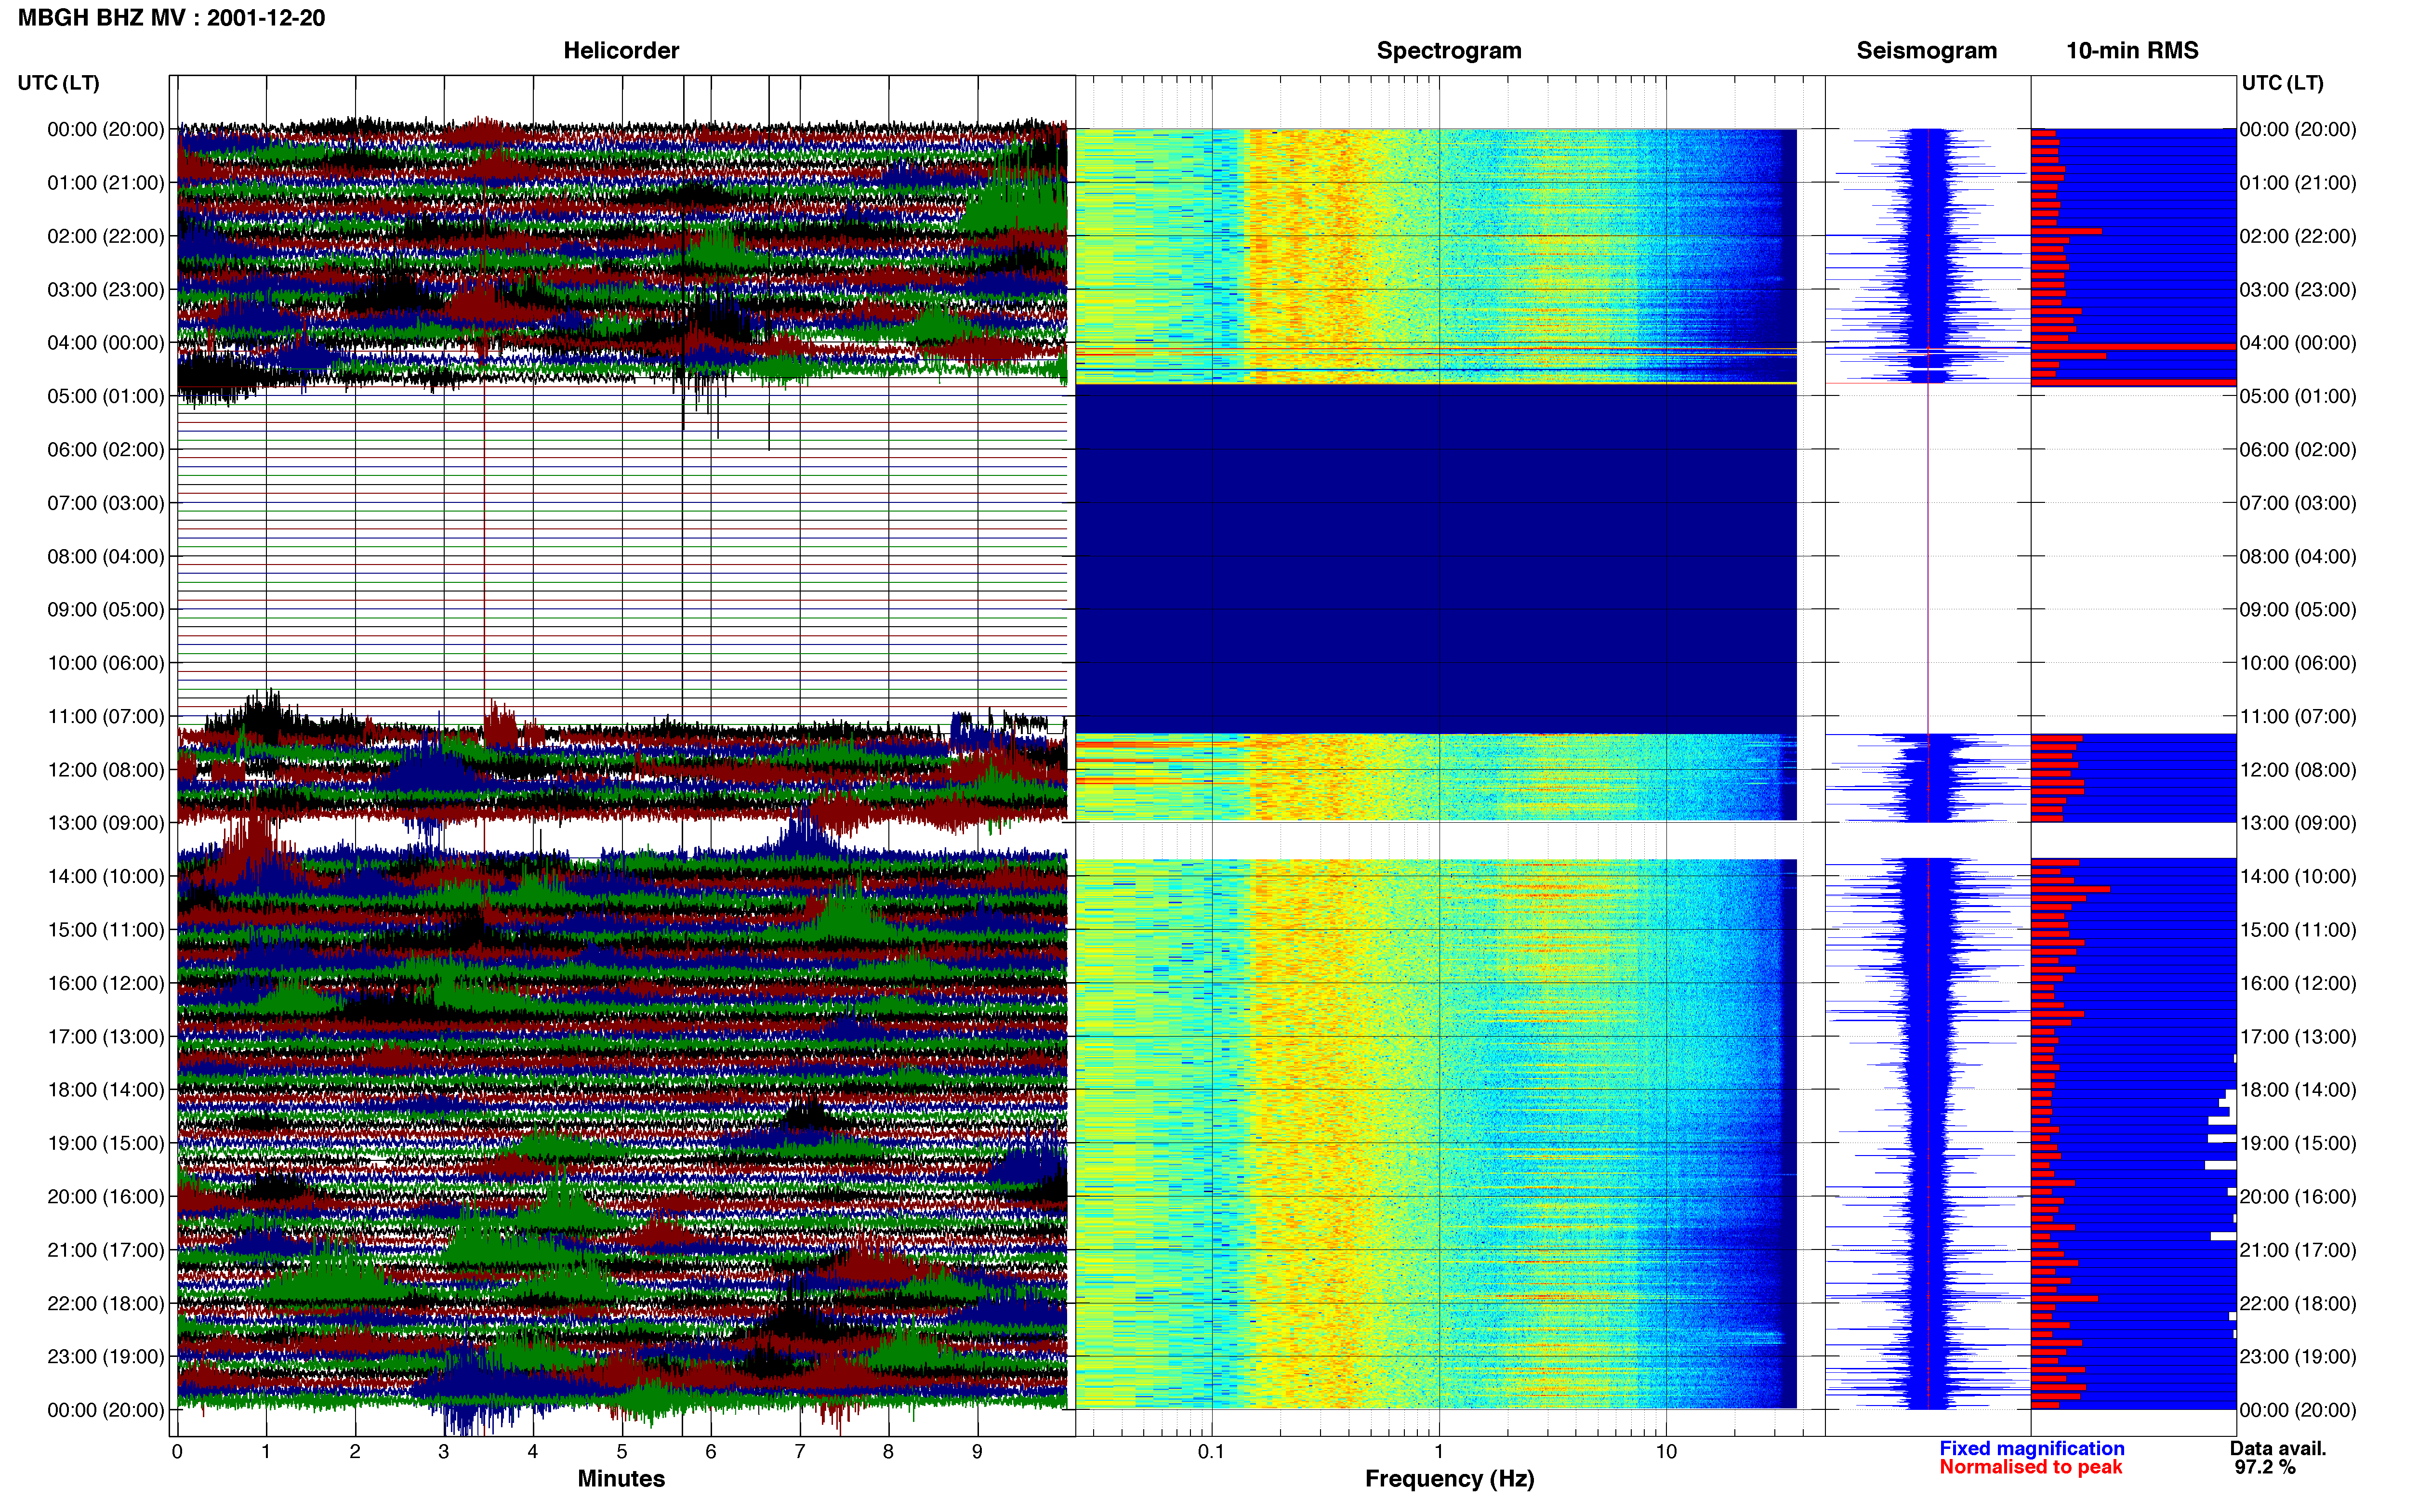
Task: Click minute tick '2' on the Helicorder axis
Action: [355, 1451]
